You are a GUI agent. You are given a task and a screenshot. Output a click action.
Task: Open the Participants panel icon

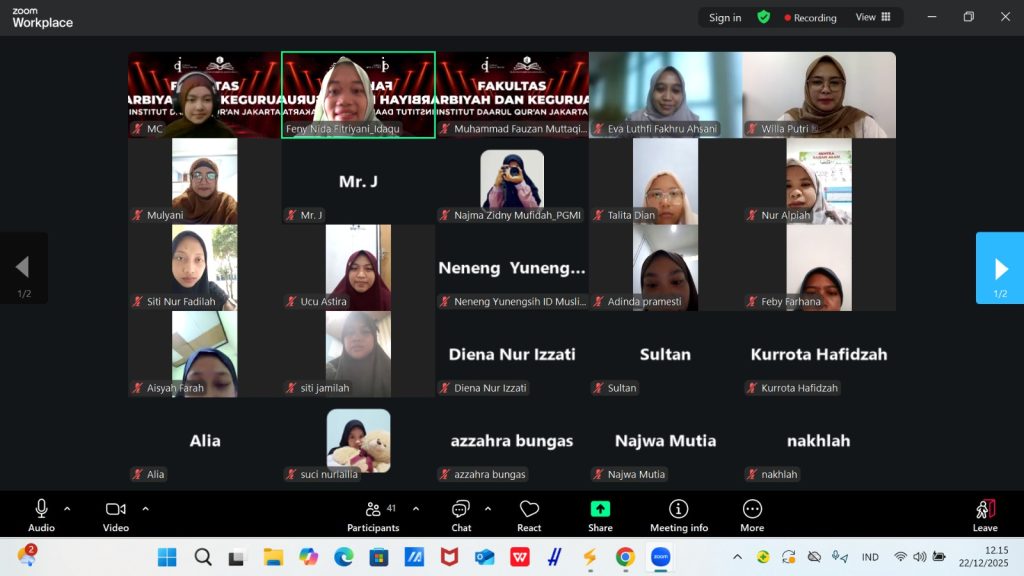click(373, 509)
